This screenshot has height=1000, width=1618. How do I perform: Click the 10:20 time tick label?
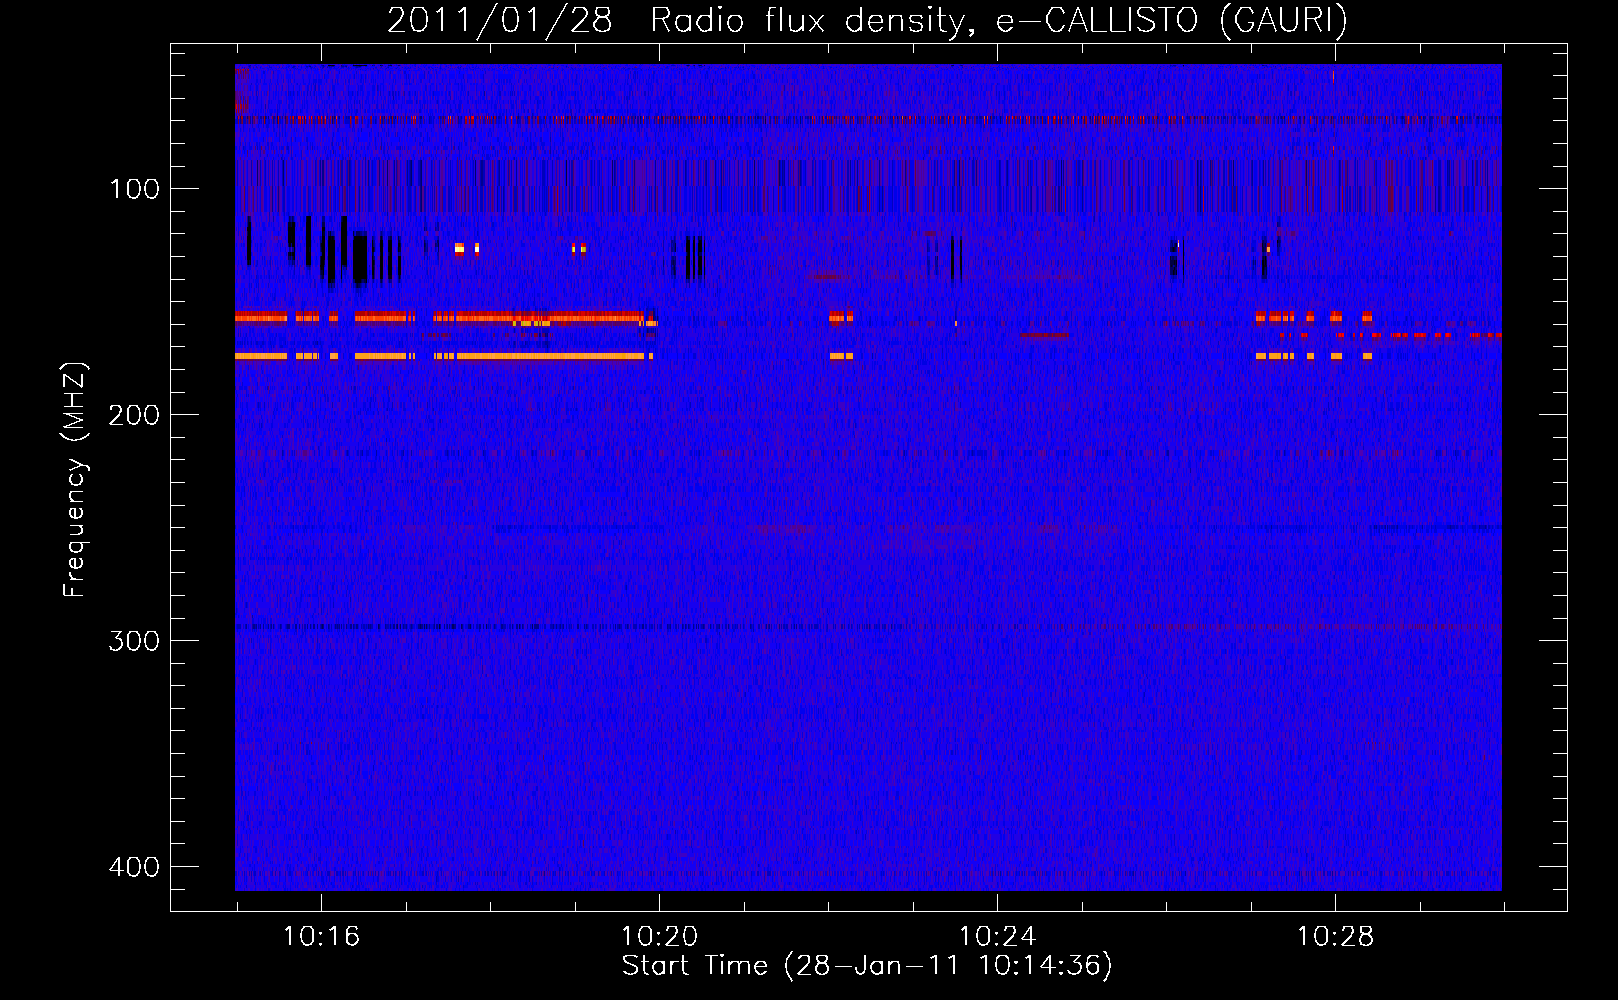[x=659, y=936]
